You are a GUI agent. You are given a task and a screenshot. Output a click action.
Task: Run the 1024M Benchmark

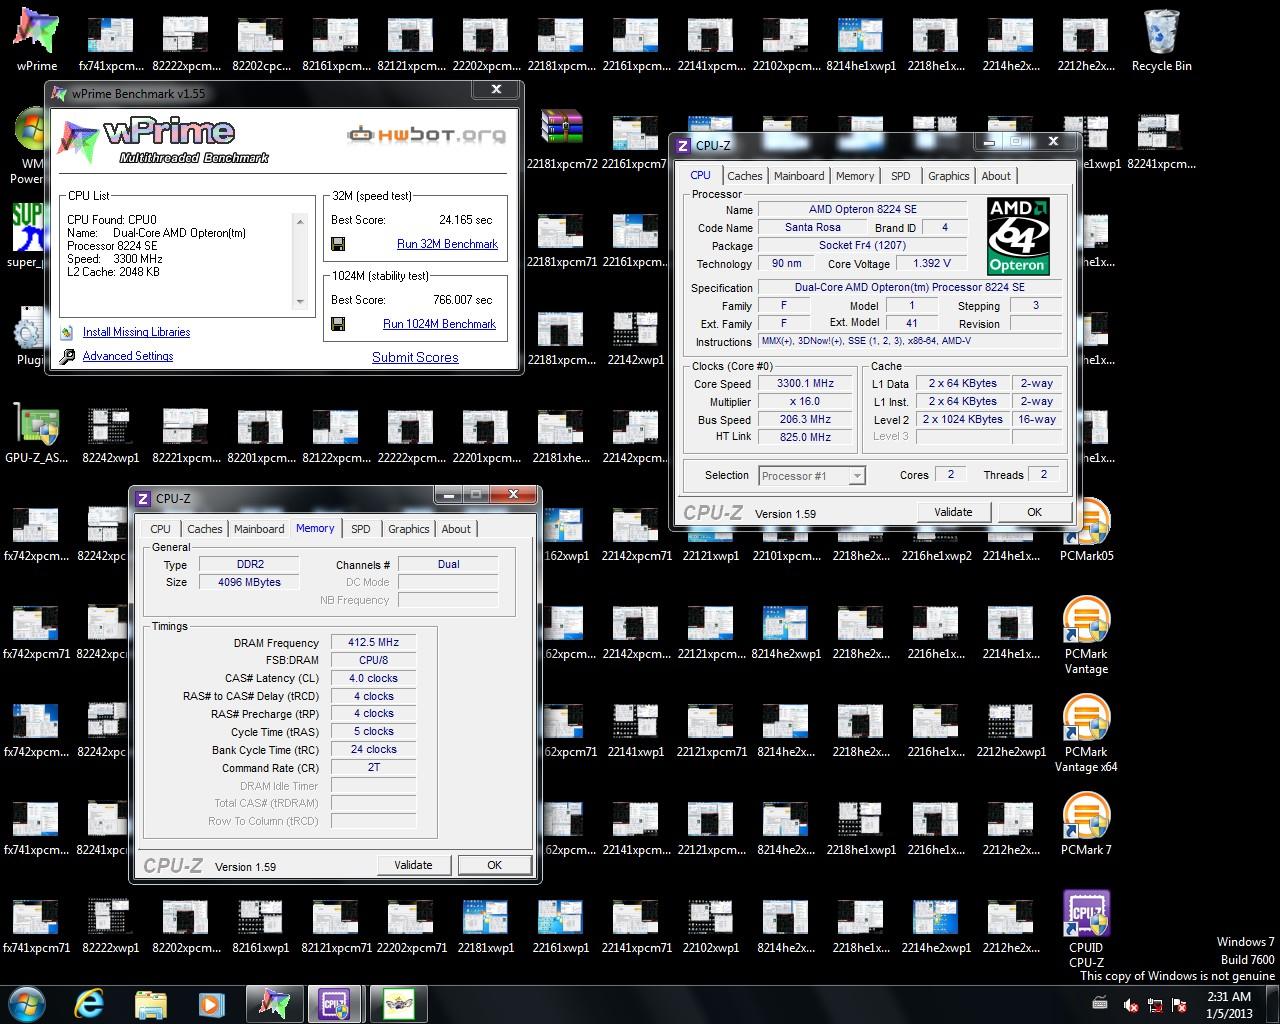coord(439,324)
